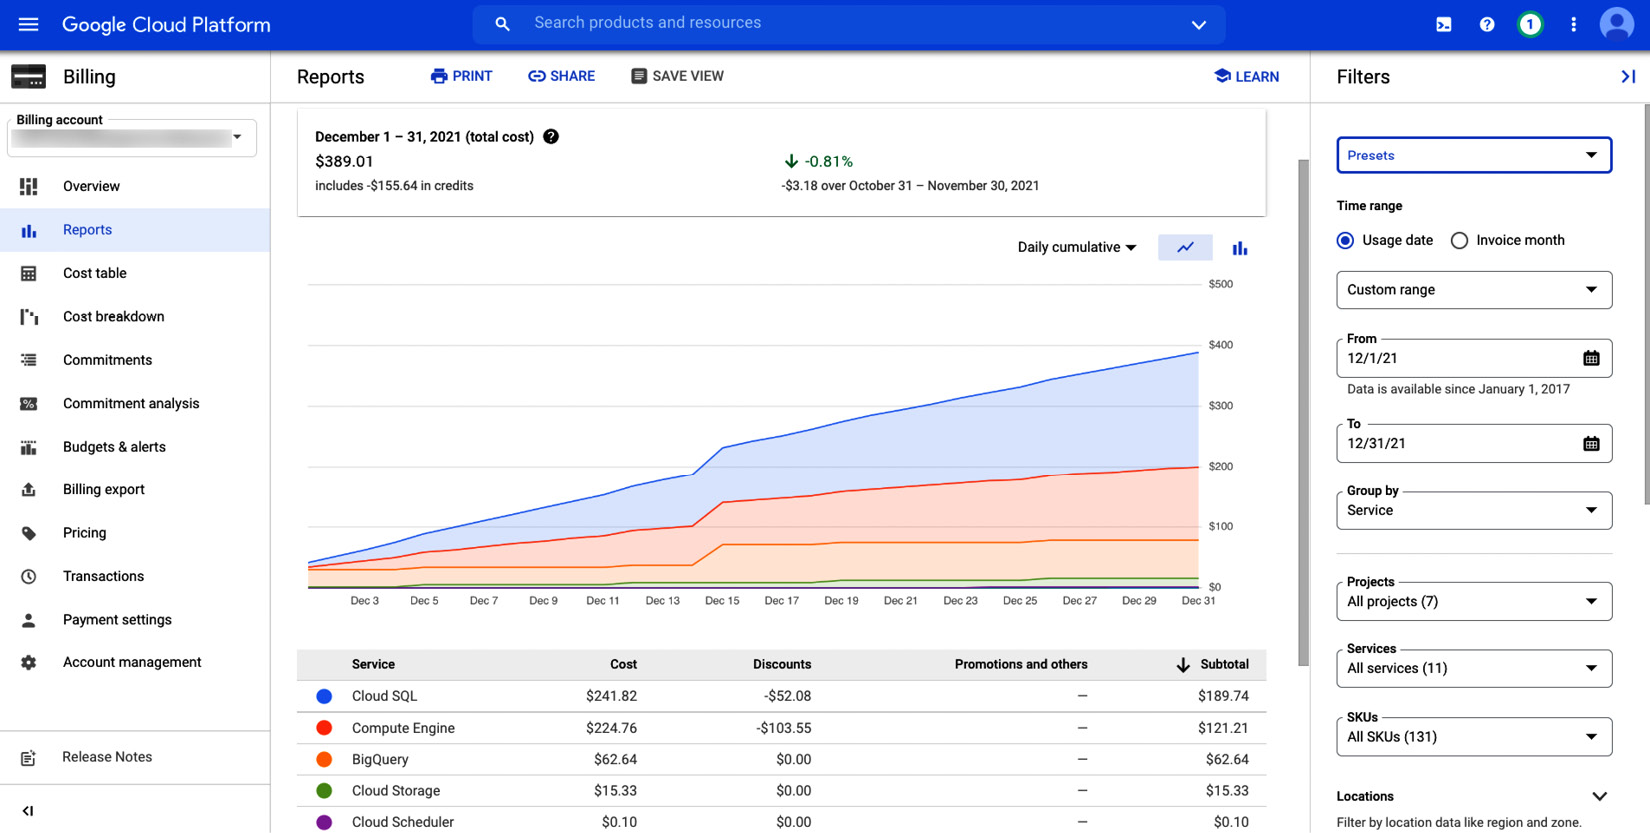Click BigQuery orange color dot

(324, 760)
